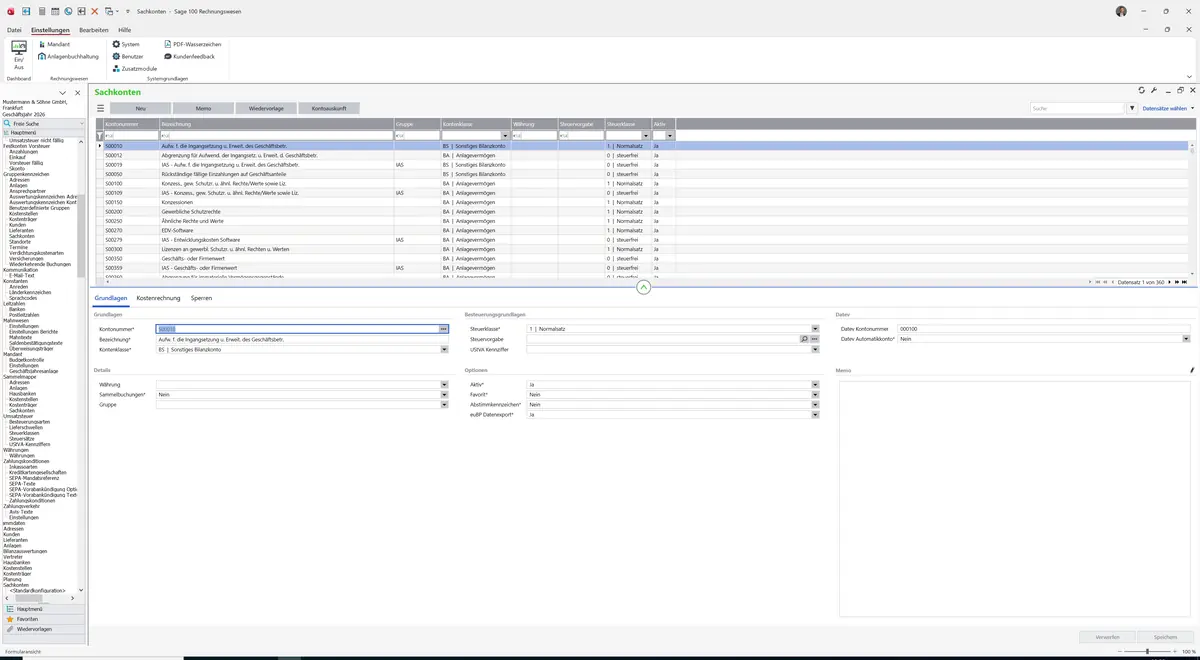
Task: Open the Bearbeiten menu
Action: pyautogui.click(x=94, y=30)
